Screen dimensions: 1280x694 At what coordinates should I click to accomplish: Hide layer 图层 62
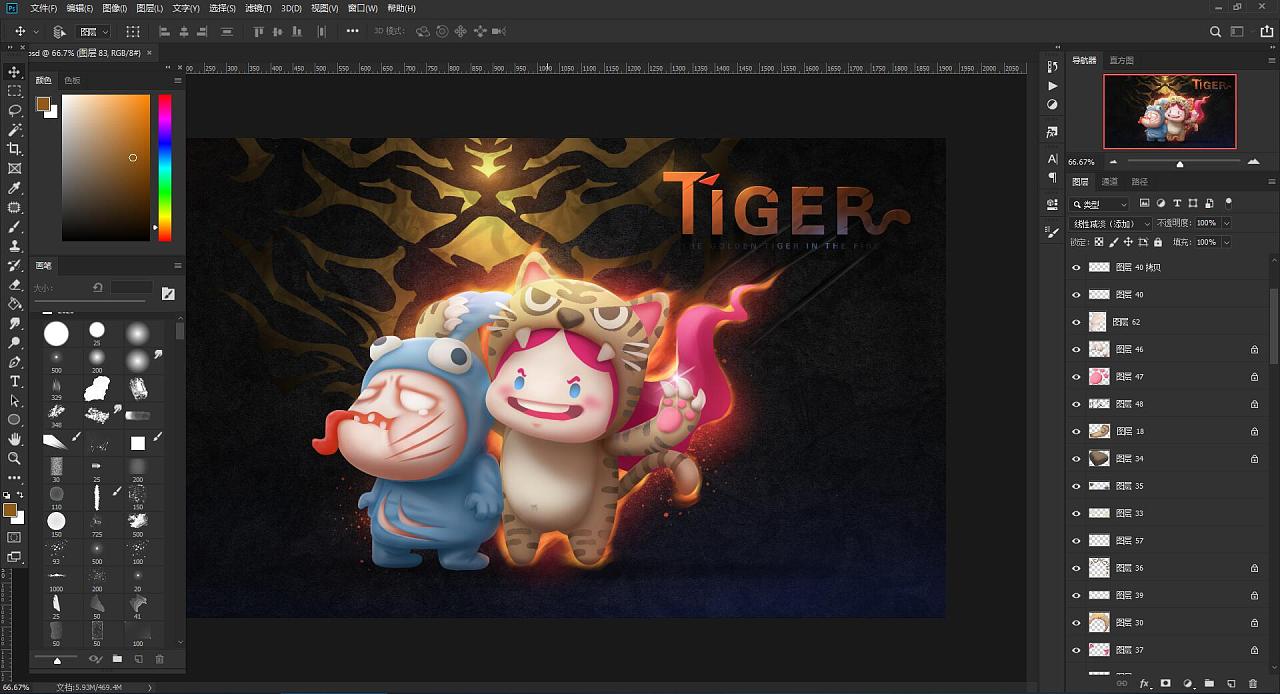pyautogui.click(x=1076, y=322)
